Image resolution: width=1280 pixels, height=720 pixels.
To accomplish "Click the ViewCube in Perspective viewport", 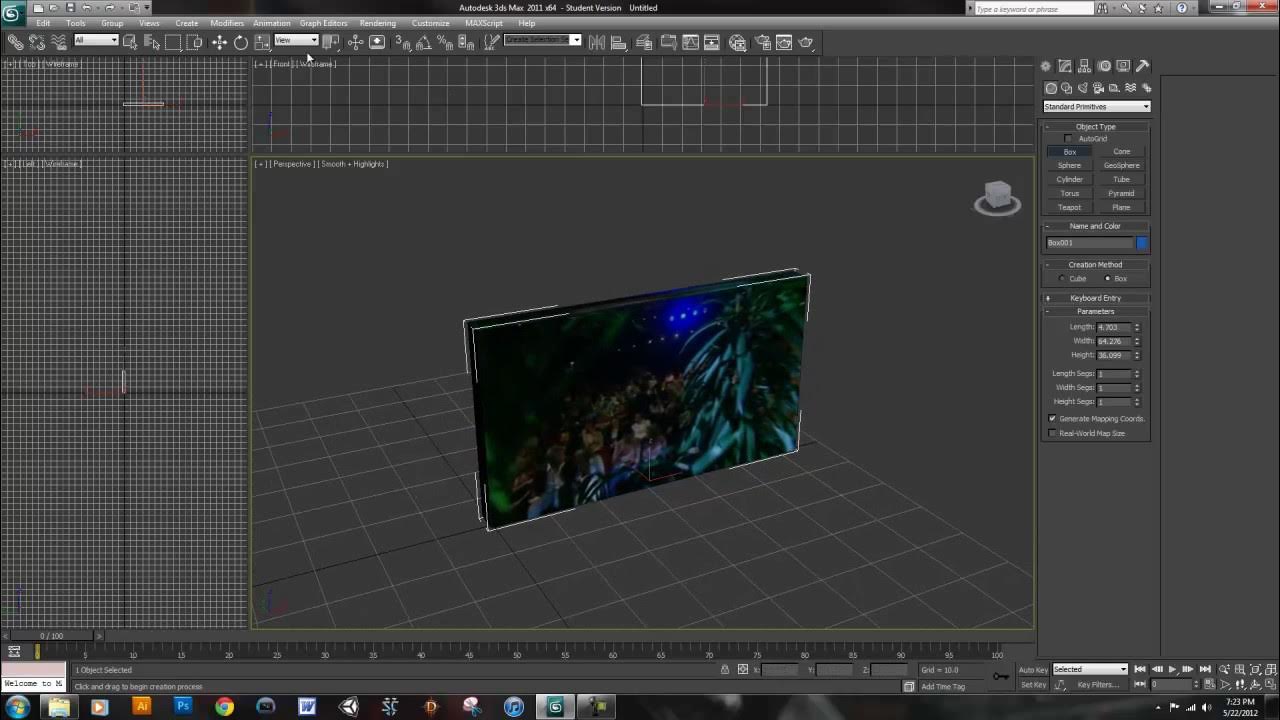I will (997, 196).
